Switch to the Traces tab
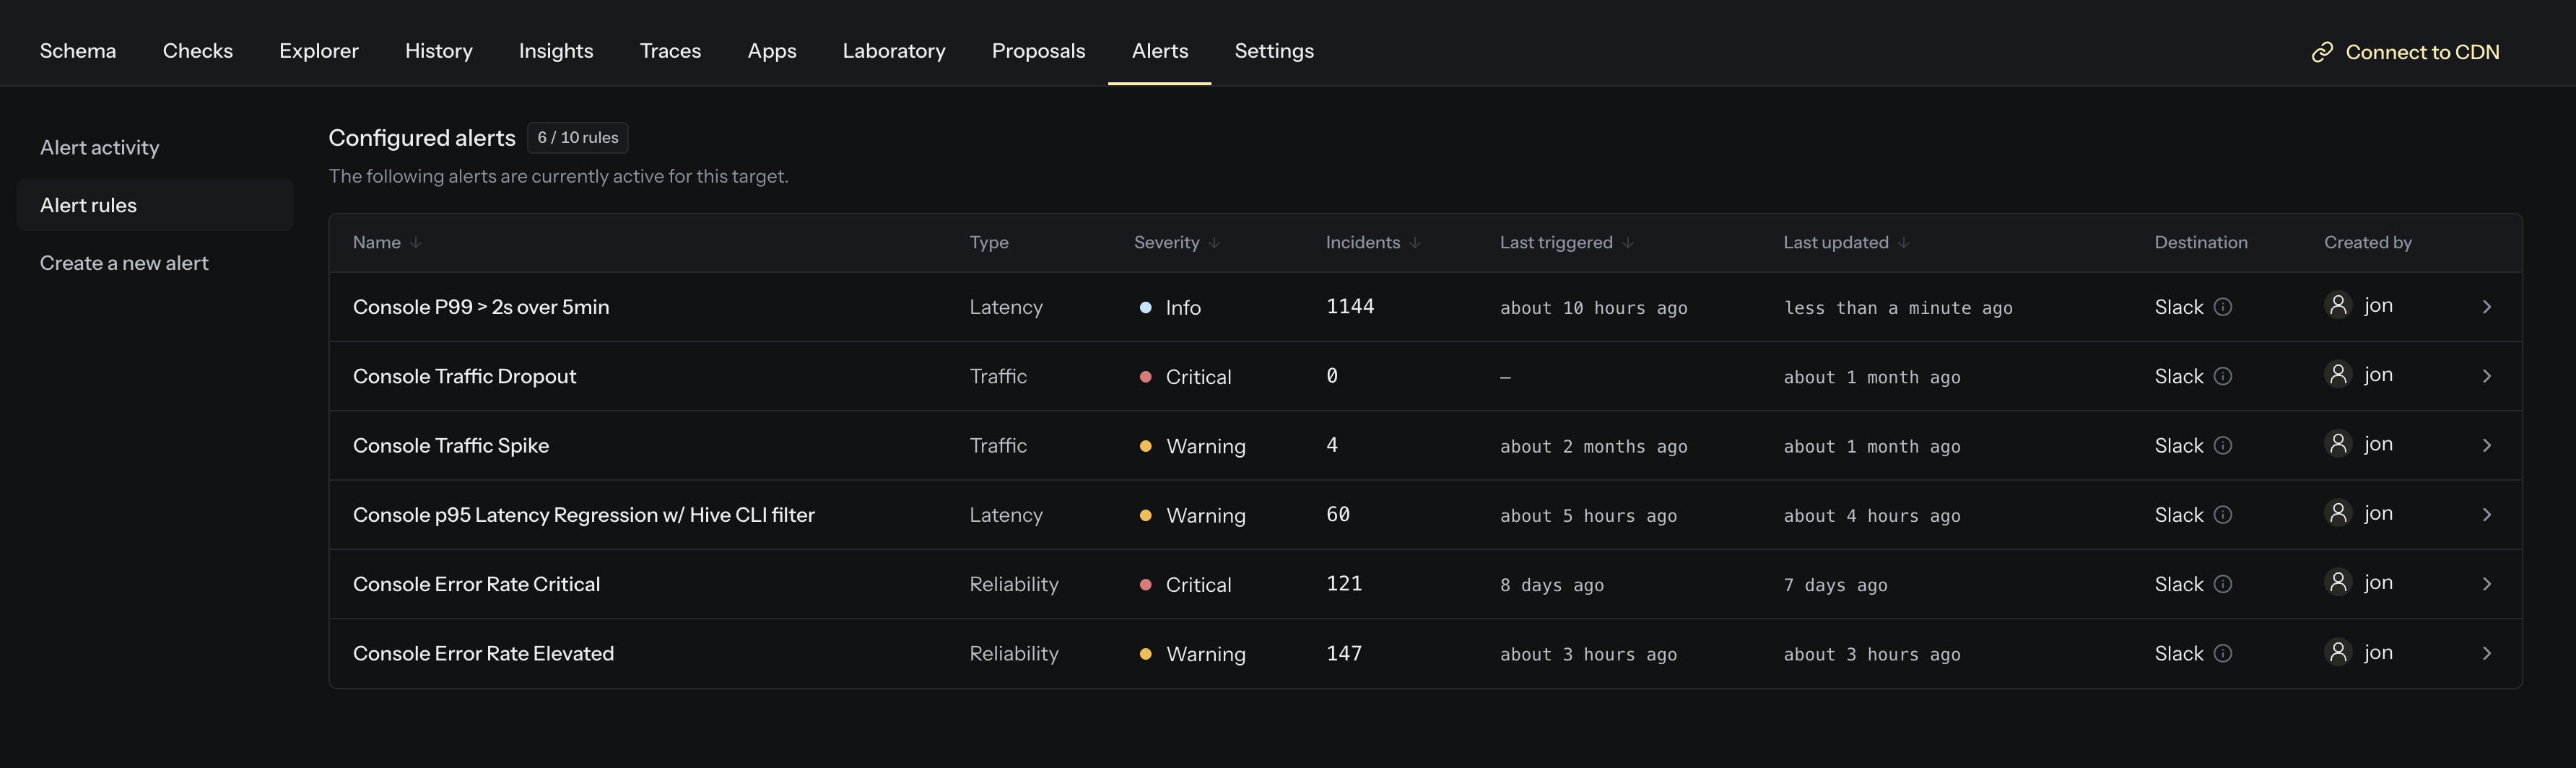Image resolution: width=2576 pixels, height=768 pixels. click(x=670, y=51)
